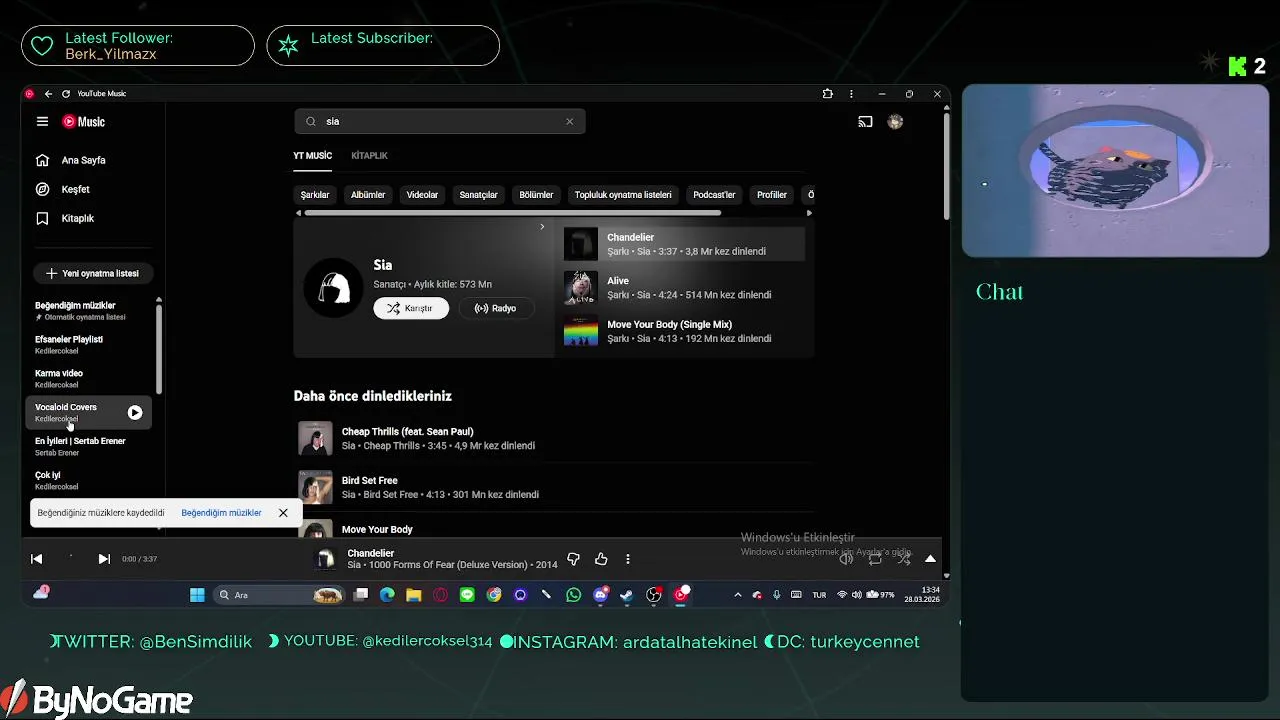Filter results by Profiller
Viewport: 1280px width, 720px height.
coord(772,195)
